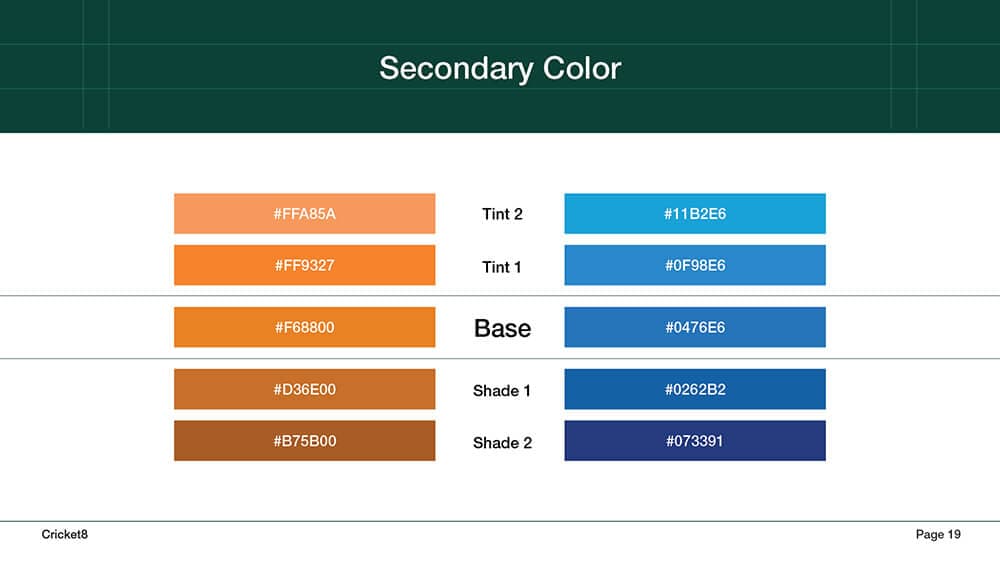Select the Tint 1 row label
Image resolution: width=1000 pixels, height=563 pixels.
click(x=501, y=267)
